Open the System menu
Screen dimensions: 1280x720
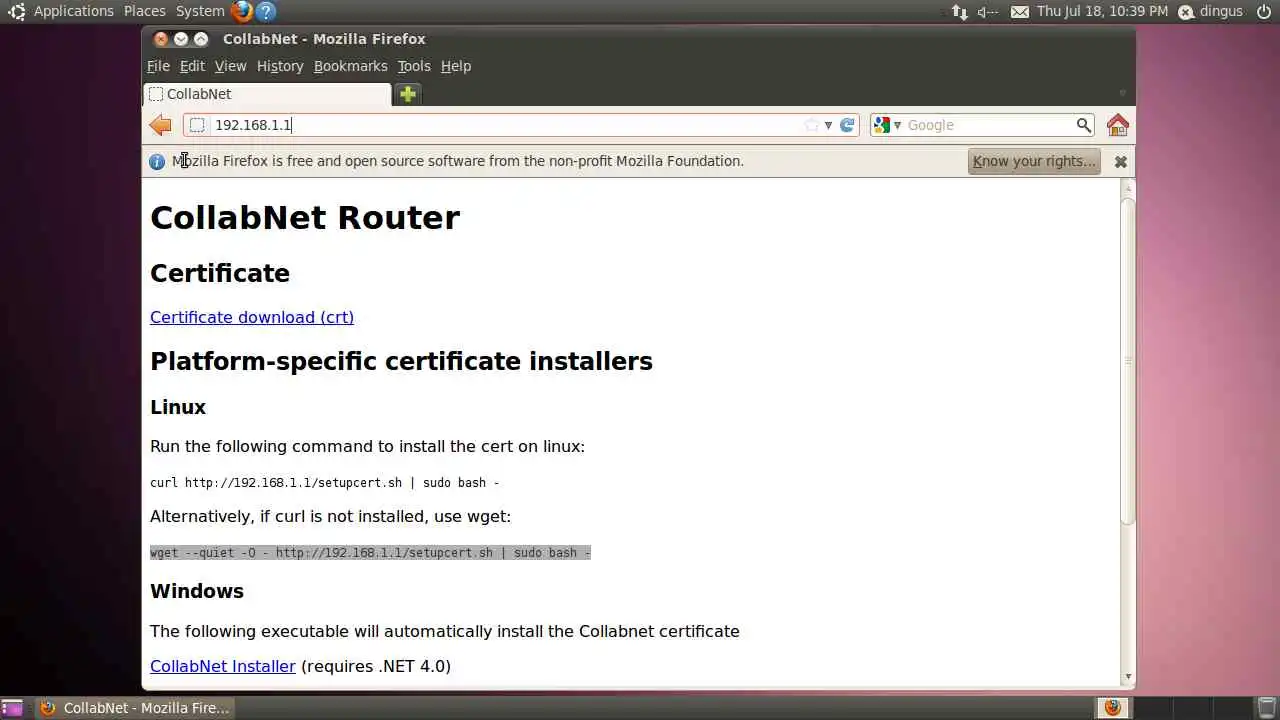tap(200, 12)
